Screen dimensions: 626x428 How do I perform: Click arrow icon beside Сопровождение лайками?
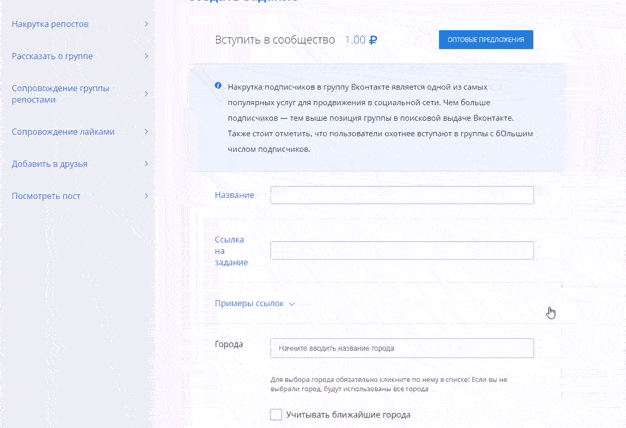pyautogui.click(x=146, y=131)
